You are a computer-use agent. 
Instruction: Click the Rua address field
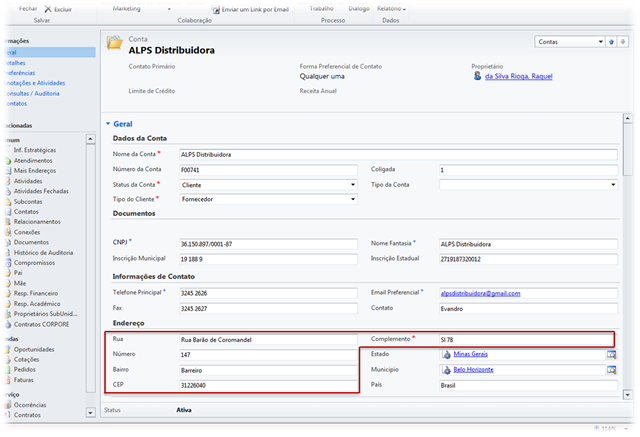(x=268, y=340)
